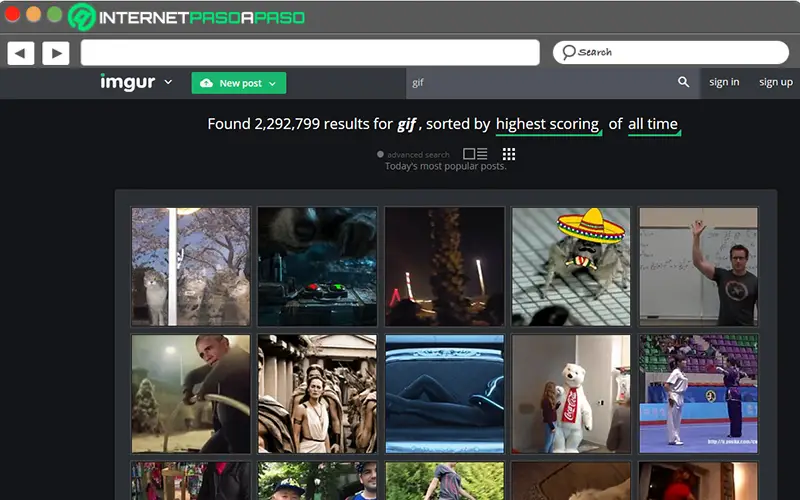
Task: Open the dark cat over buttons thumbnail
Action: (317, 266)
